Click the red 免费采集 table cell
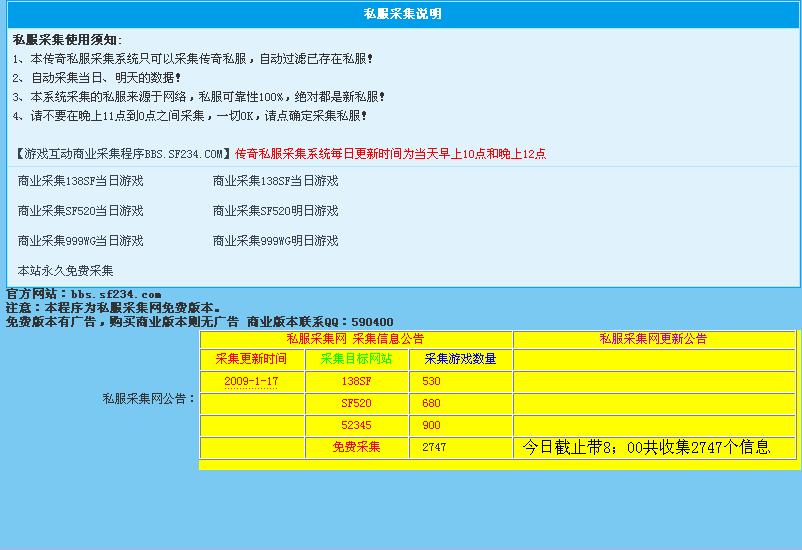Image resolution: width=802 pixels, height=550 pixels. tap(356, 447)
